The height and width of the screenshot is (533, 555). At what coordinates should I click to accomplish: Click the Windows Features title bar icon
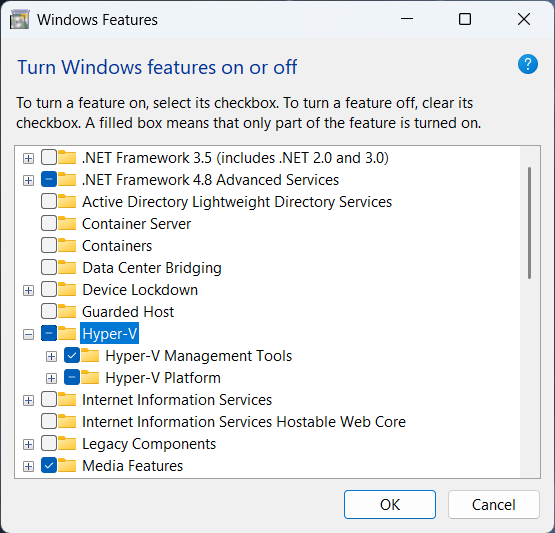[x=19, y=19]
